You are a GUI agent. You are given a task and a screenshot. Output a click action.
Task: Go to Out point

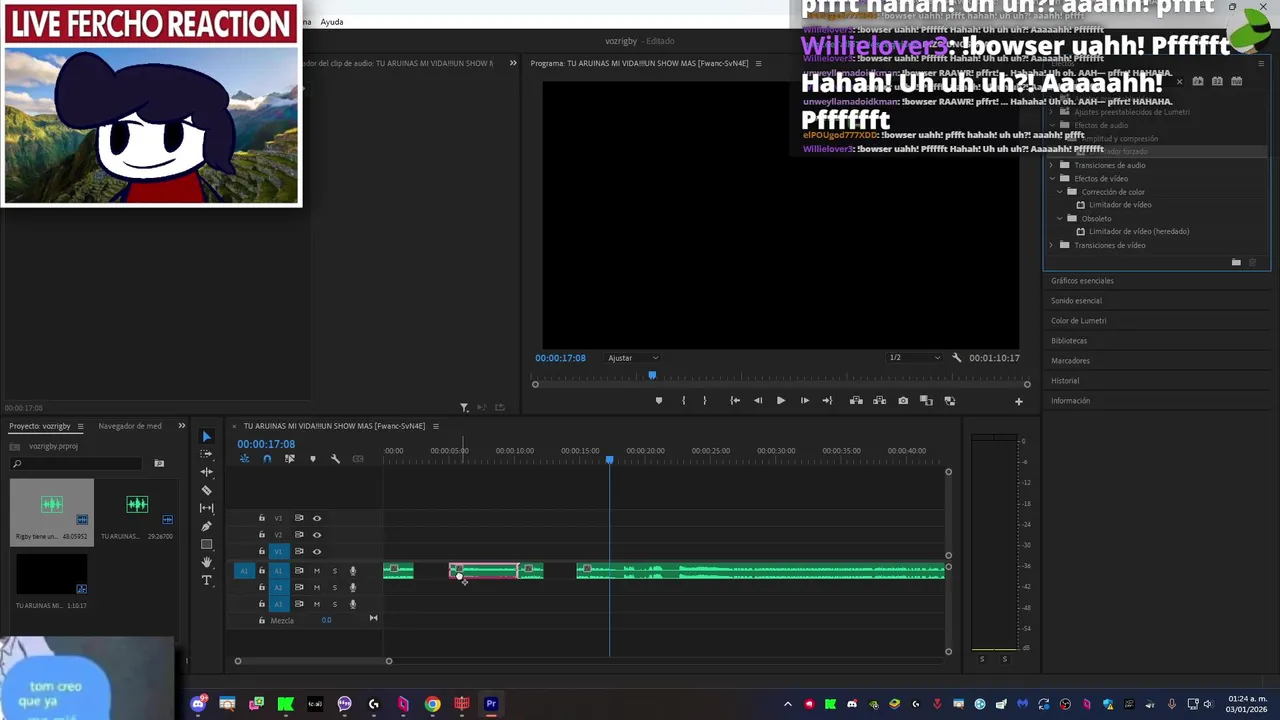[827, 401]
